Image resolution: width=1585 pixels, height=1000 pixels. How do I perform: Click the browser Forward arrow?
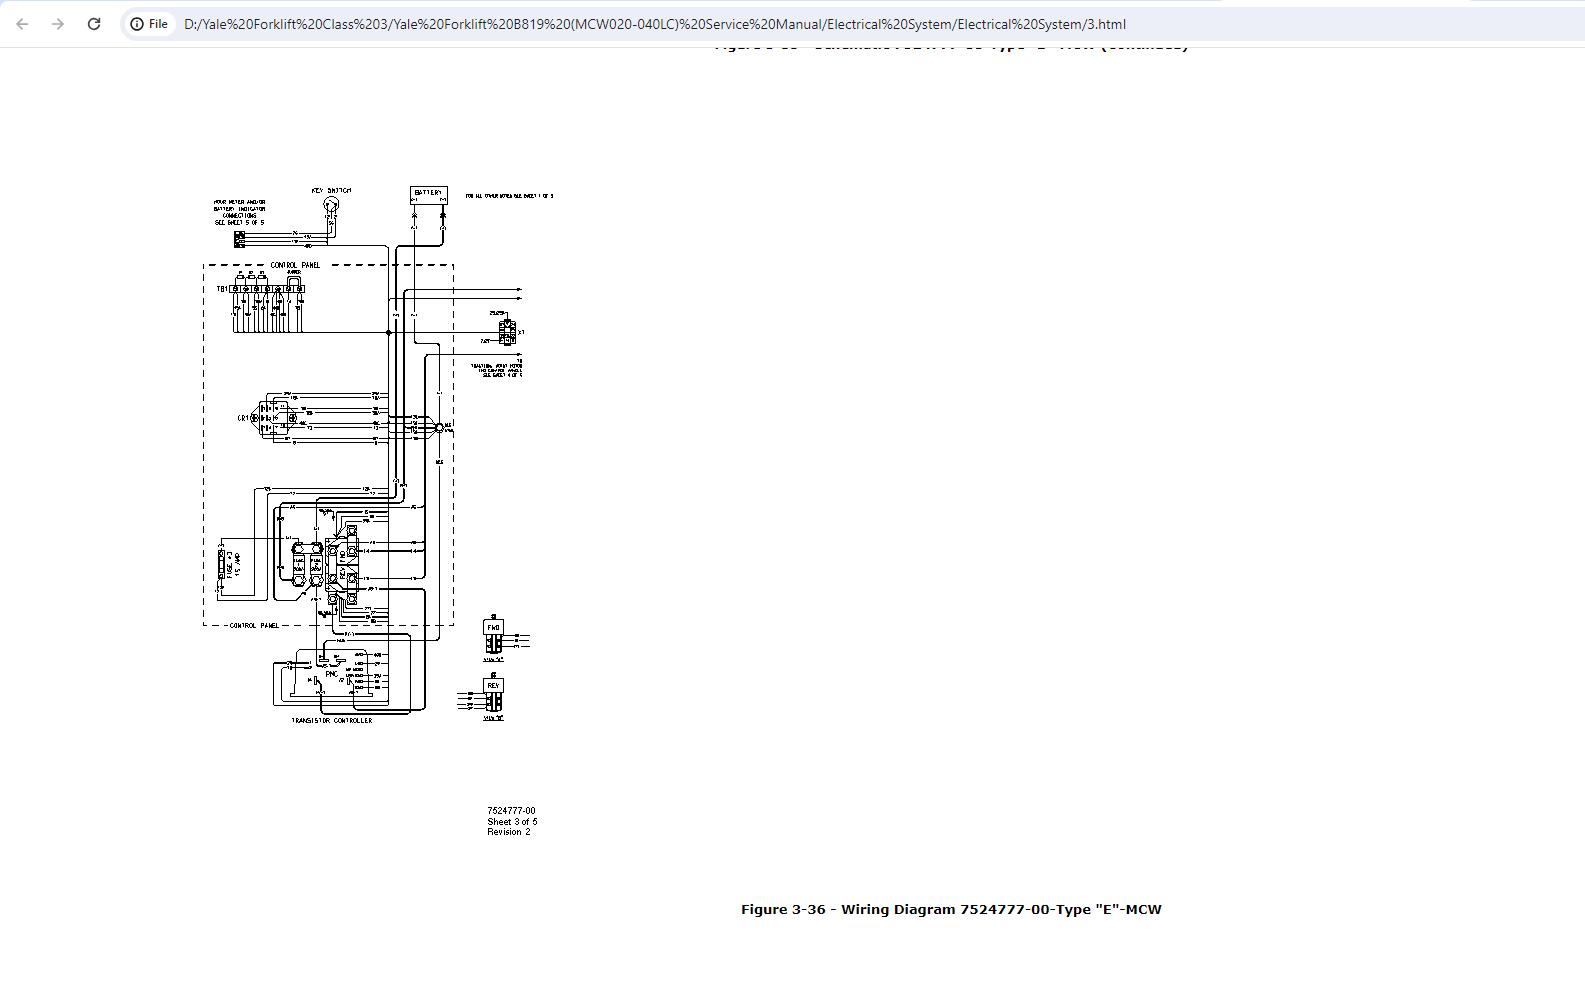[58, 24]
